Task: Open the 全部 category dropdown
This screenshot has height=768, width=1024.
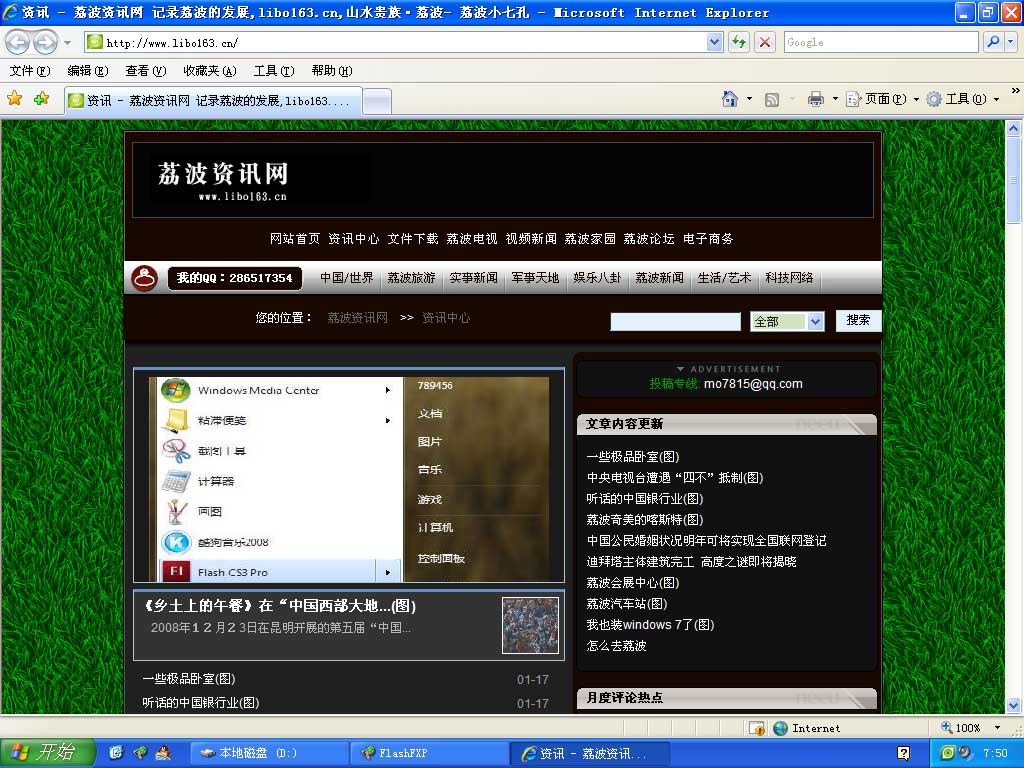Action: (787, 321)
